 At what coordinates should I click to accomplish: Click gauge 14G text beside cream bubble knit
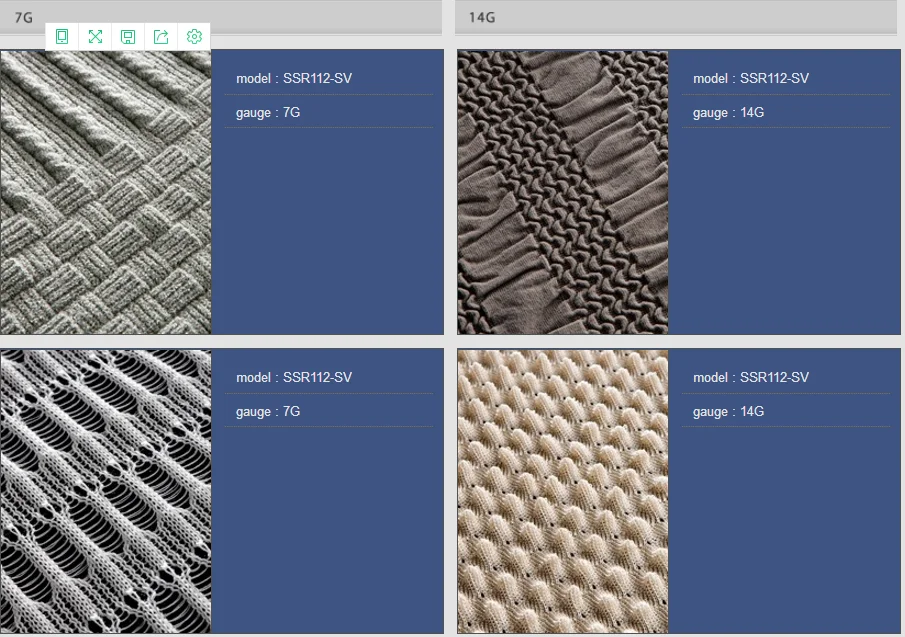[x=728, y=412]
